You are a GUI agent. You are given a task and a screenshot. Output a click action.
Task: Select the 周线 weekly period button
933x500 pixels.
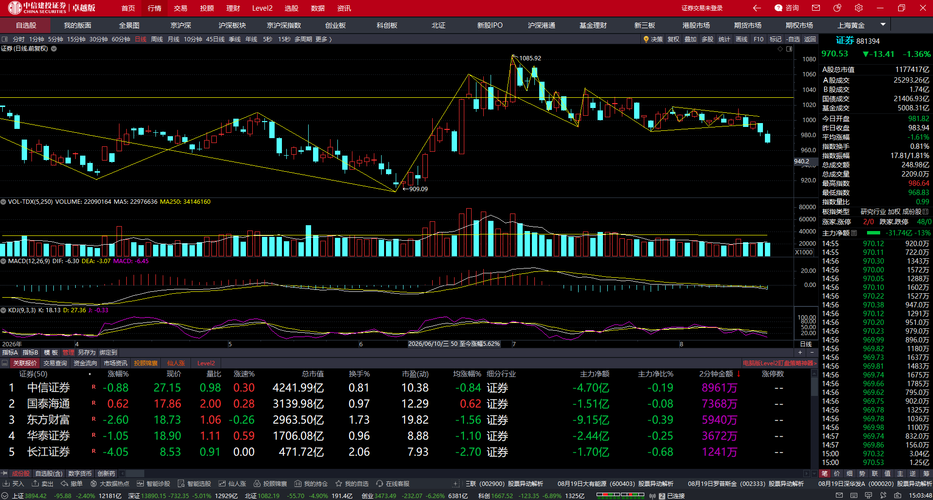point(156,39)
